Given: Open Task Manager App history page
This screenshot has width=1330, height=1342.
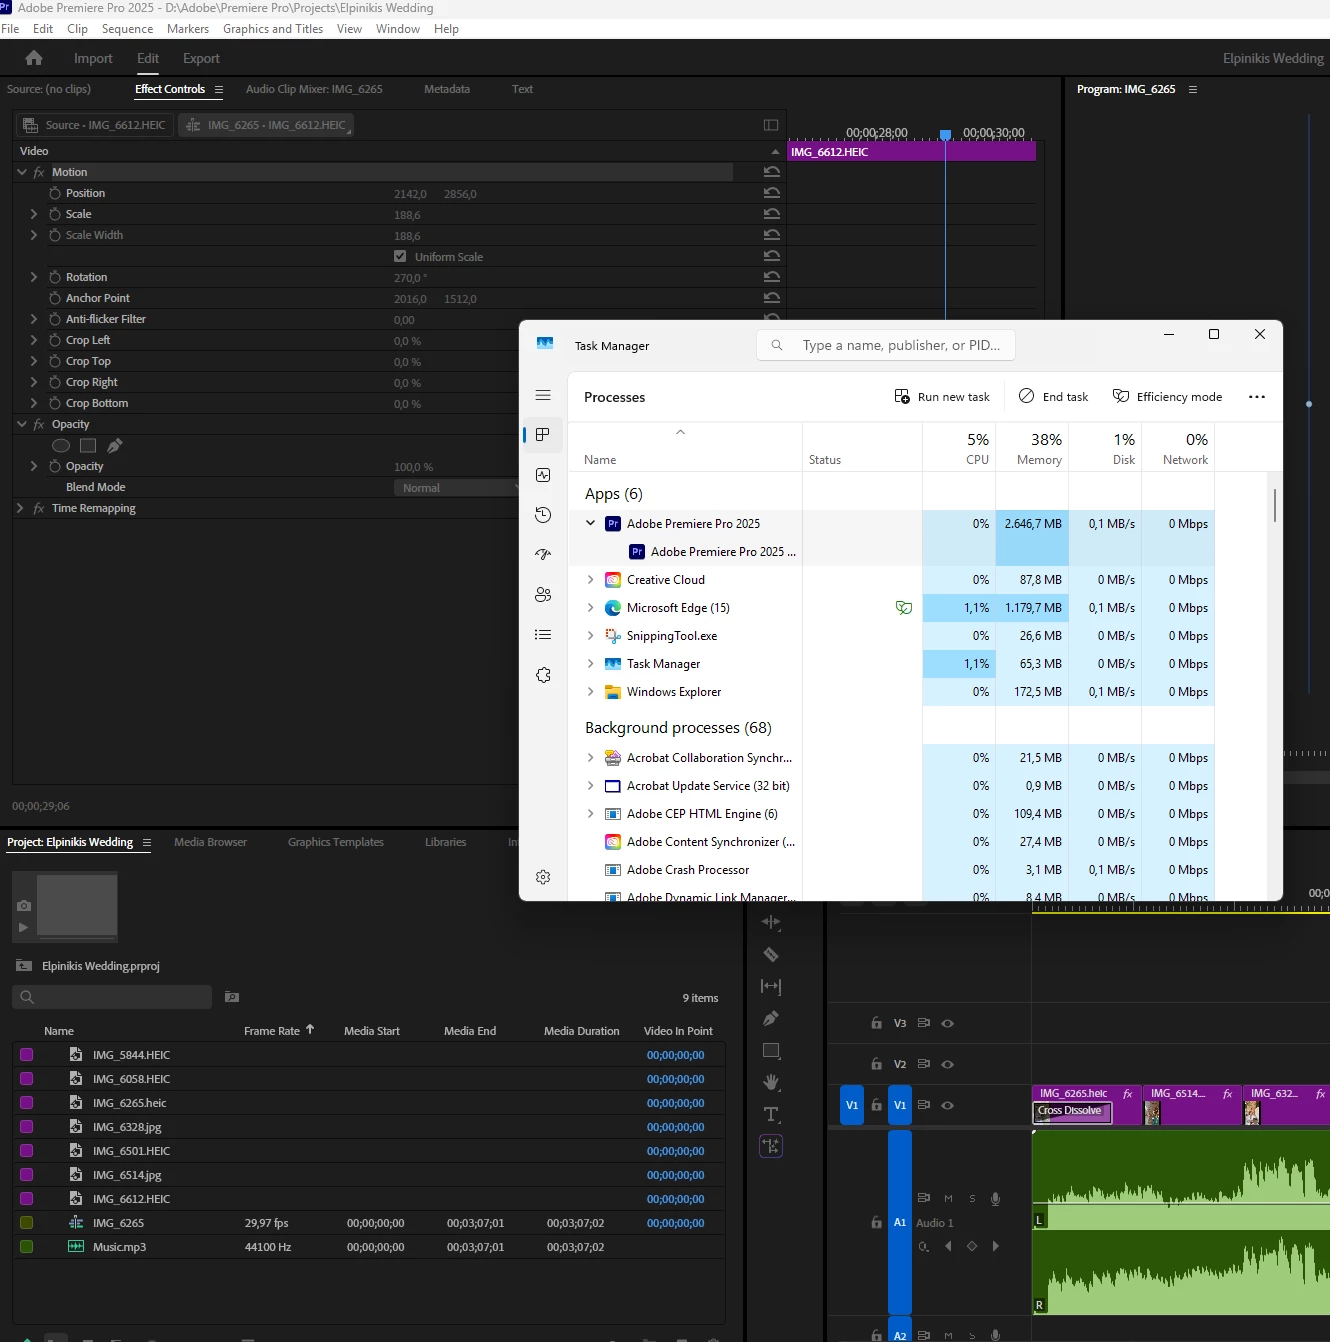Looking at the screenshot, I should coord(543,515).
